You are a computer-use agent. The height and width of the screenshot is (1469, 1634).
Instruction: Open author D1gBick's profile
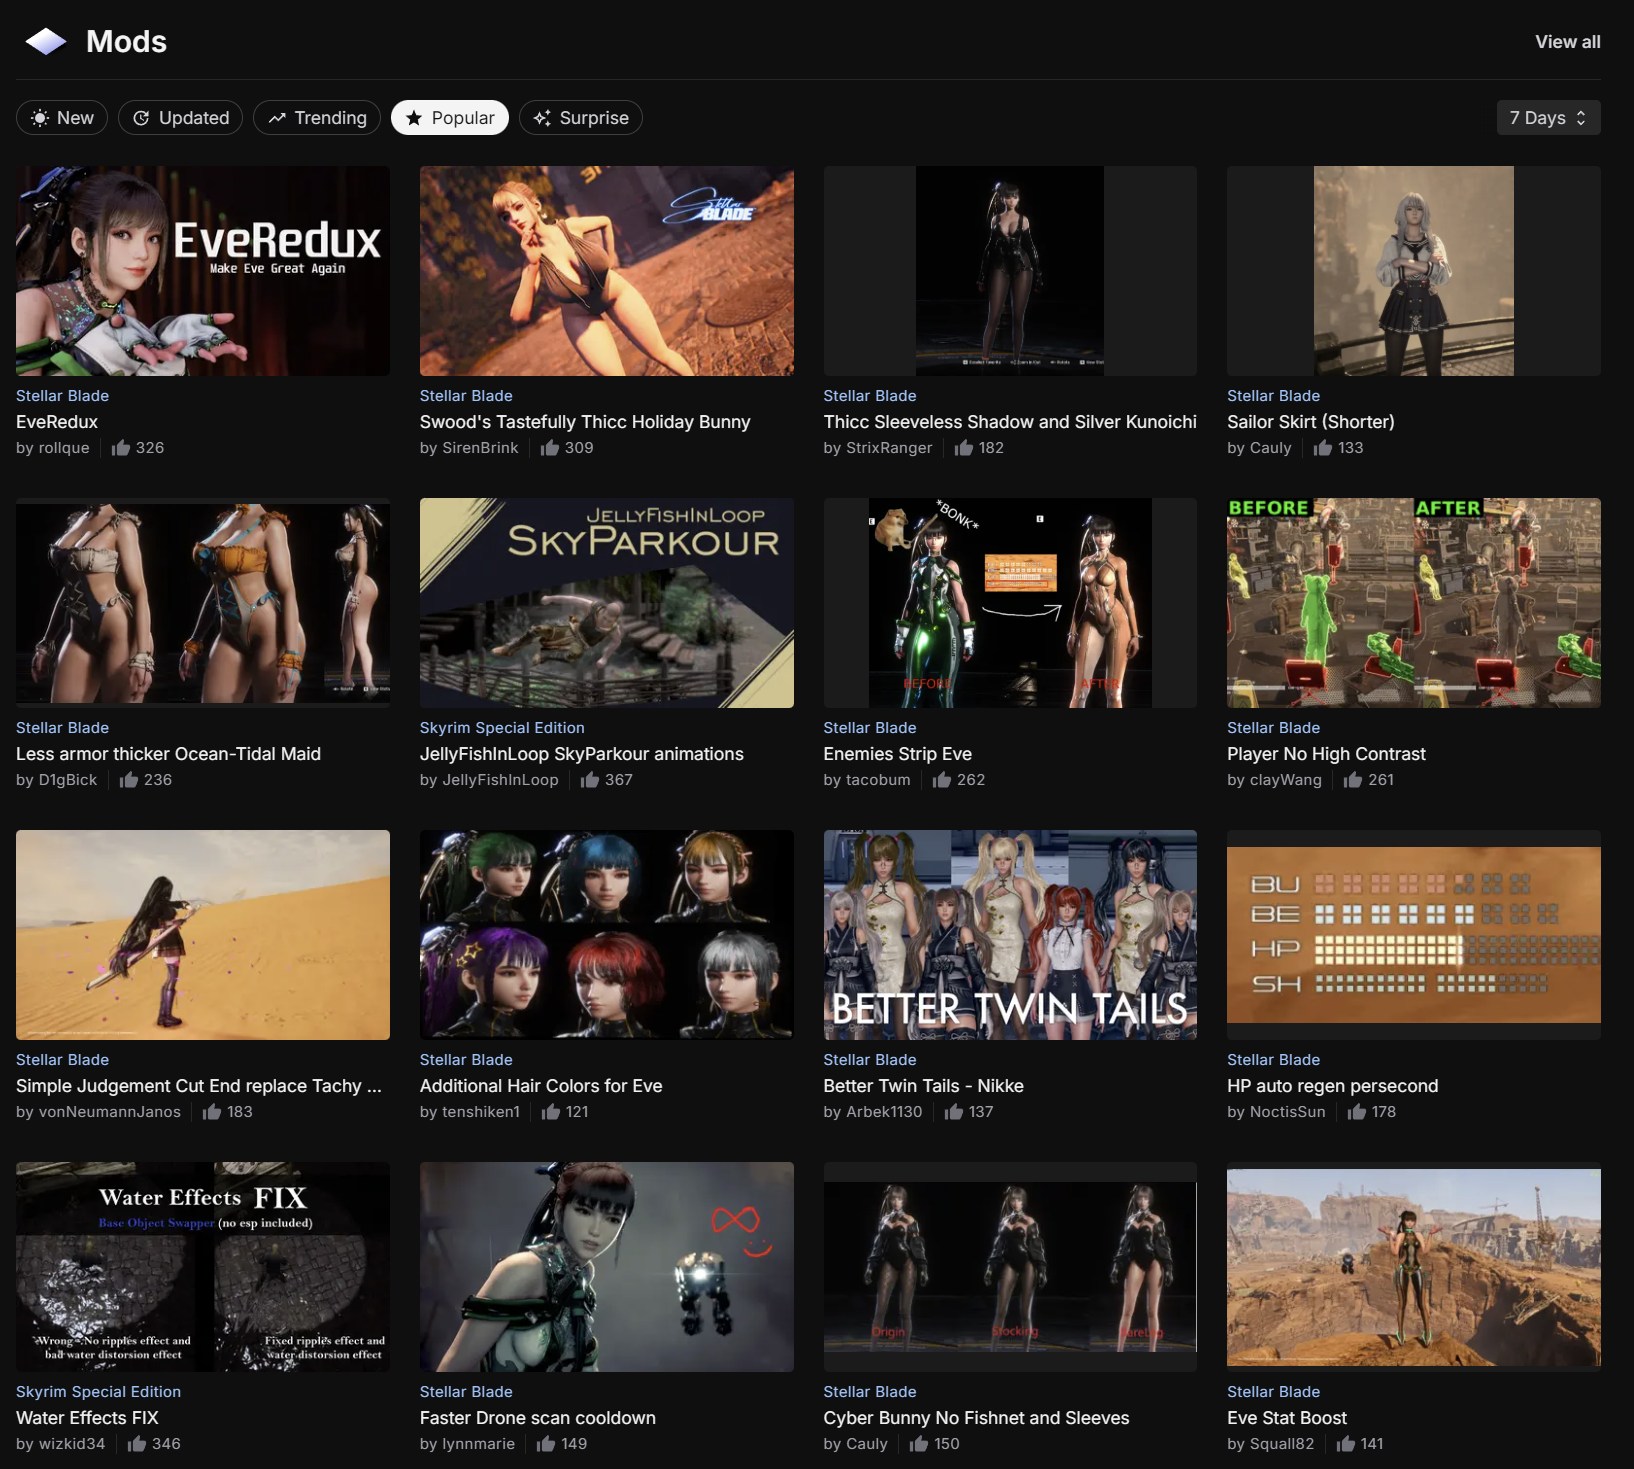(68, 780)
